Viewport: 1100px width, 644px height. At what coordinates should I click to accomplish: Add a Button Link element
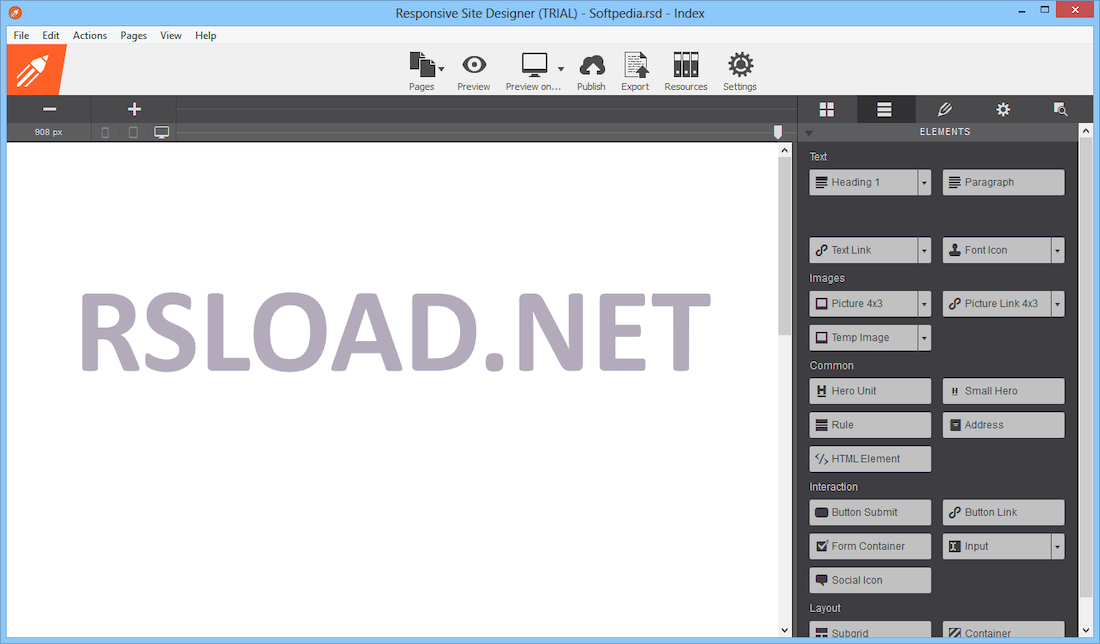click(1004, 513)
